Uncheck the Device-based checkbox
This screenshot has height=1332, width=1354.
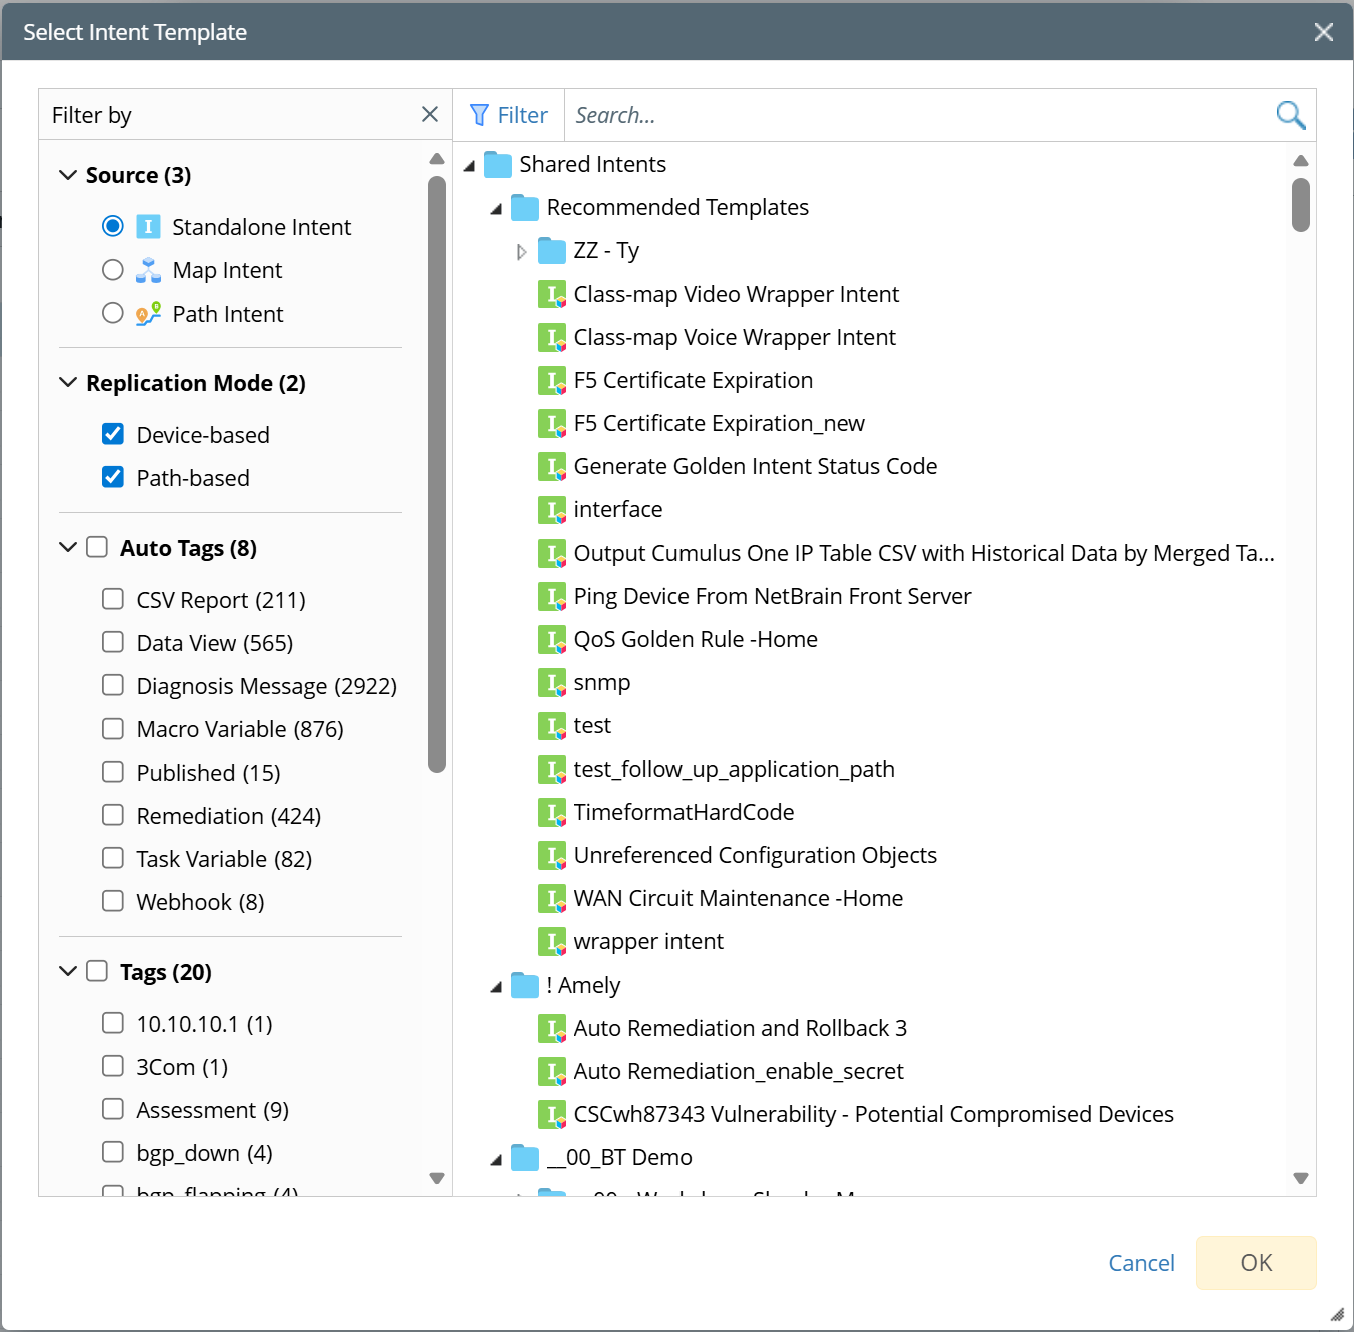tap(113, 434)
